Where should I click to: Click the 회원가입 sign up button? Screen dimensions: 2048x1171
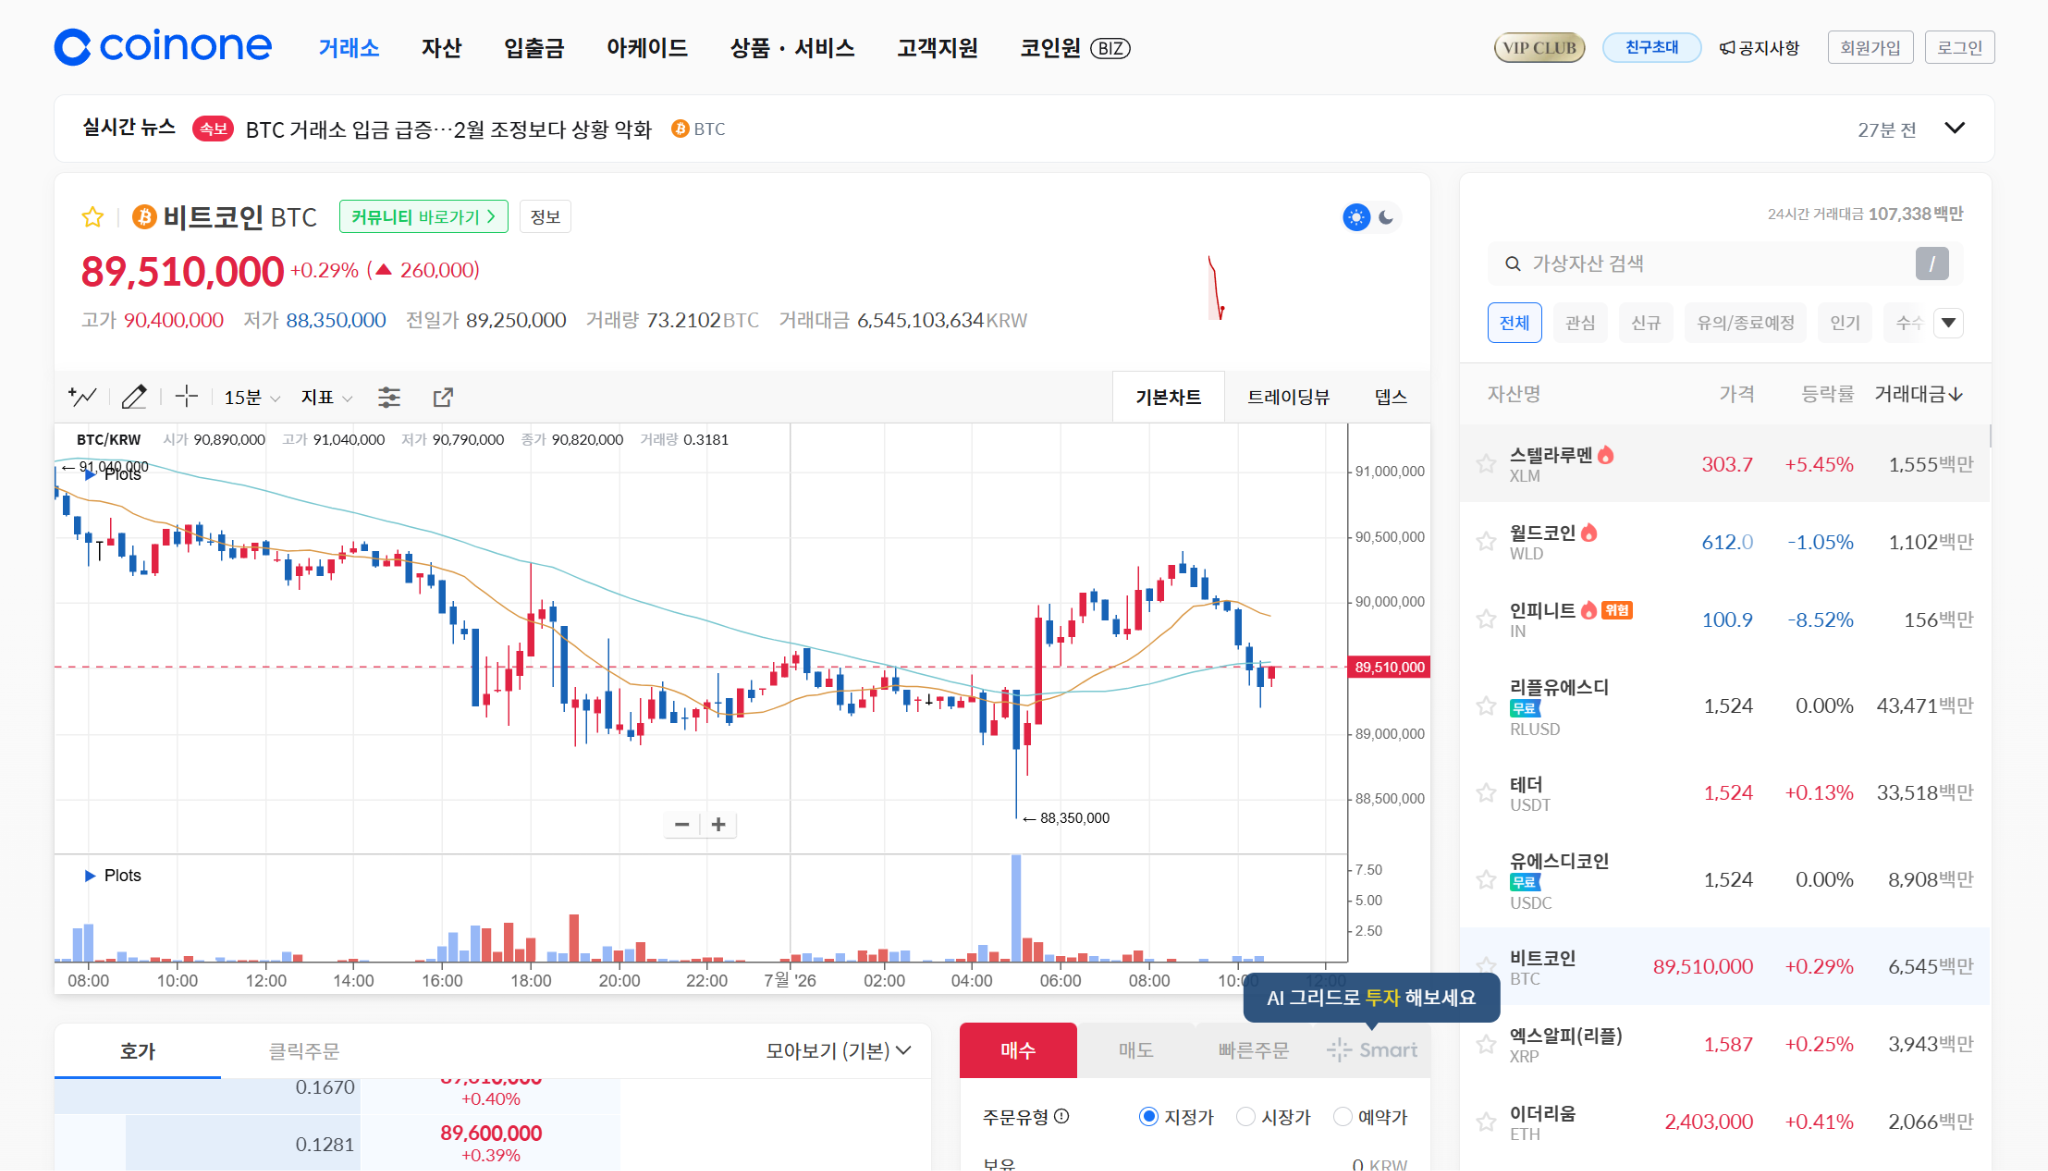(x=1870, y=48)
